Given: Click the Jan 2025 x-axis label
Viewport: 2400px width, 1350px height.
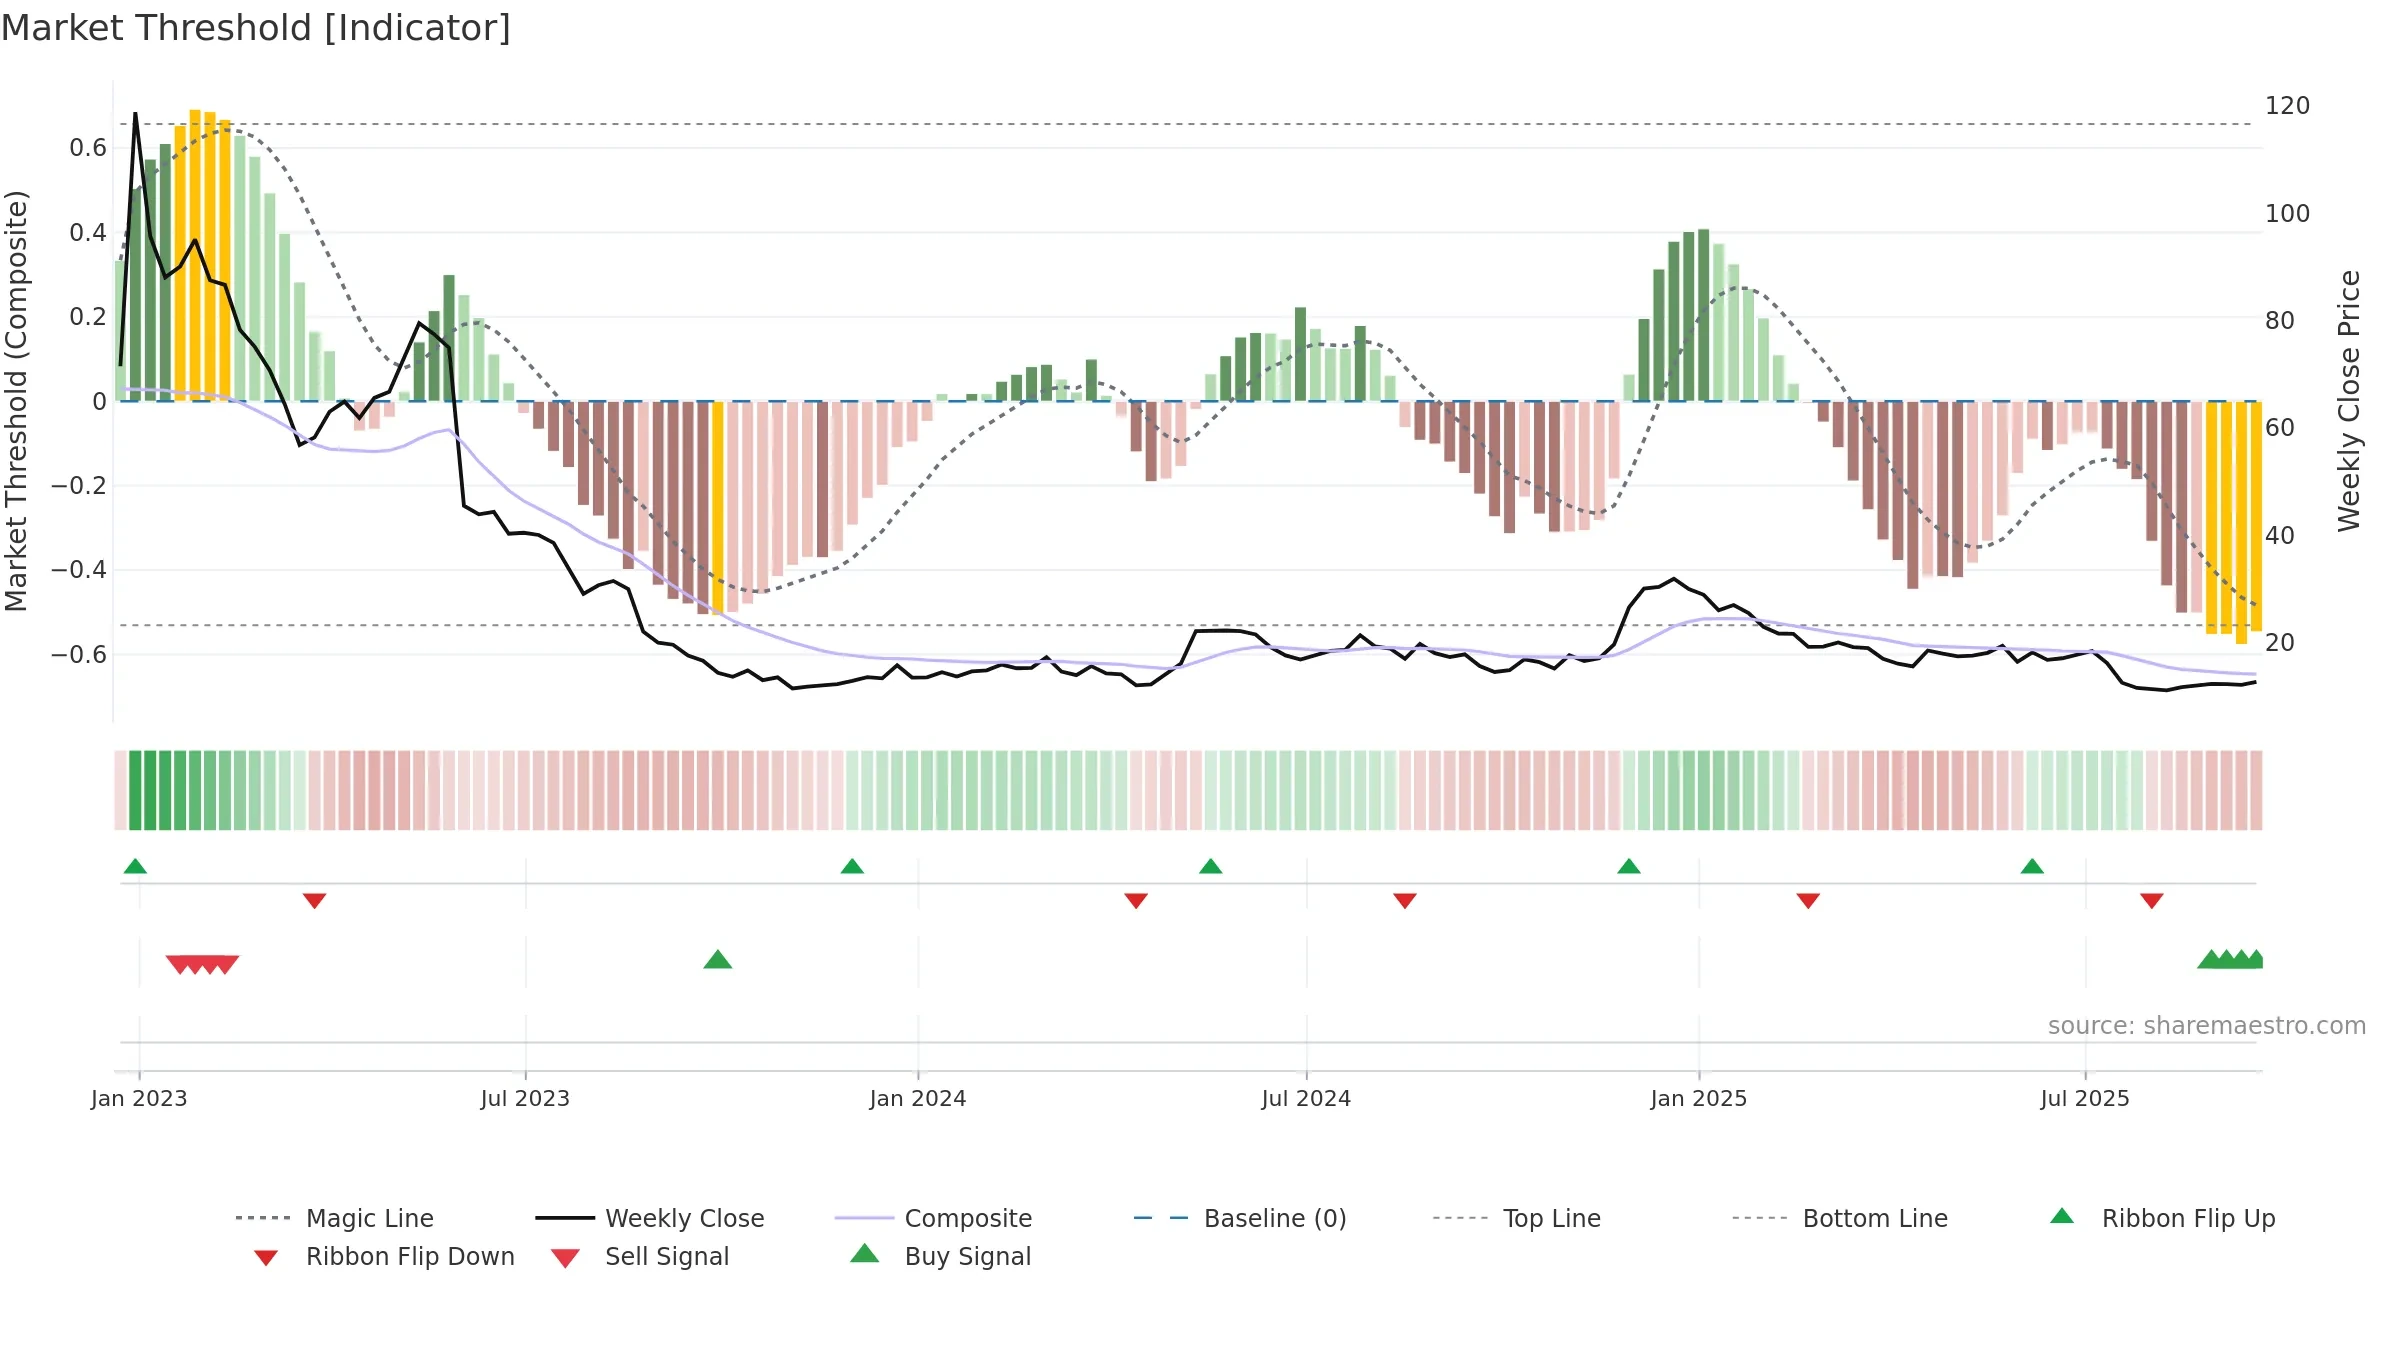Looking at the screenshot, I should pos(1699,1099).
